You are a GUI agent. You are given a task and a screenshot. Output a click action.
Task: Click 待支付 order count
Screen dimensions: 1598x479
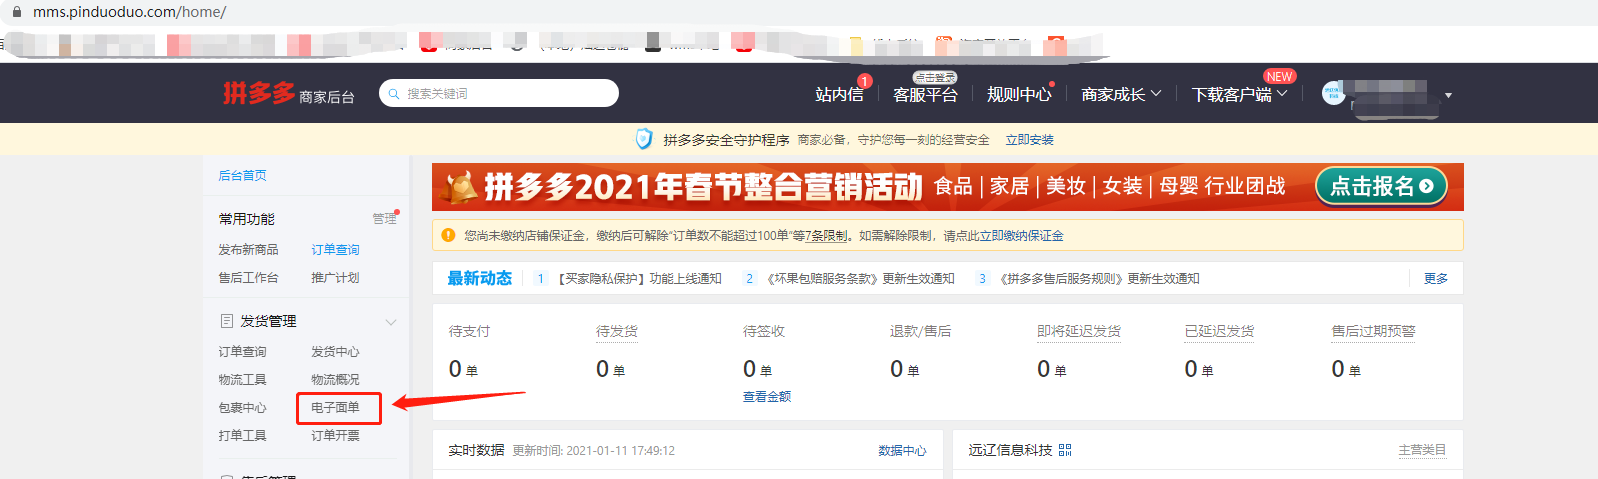(x=463, y=369)
